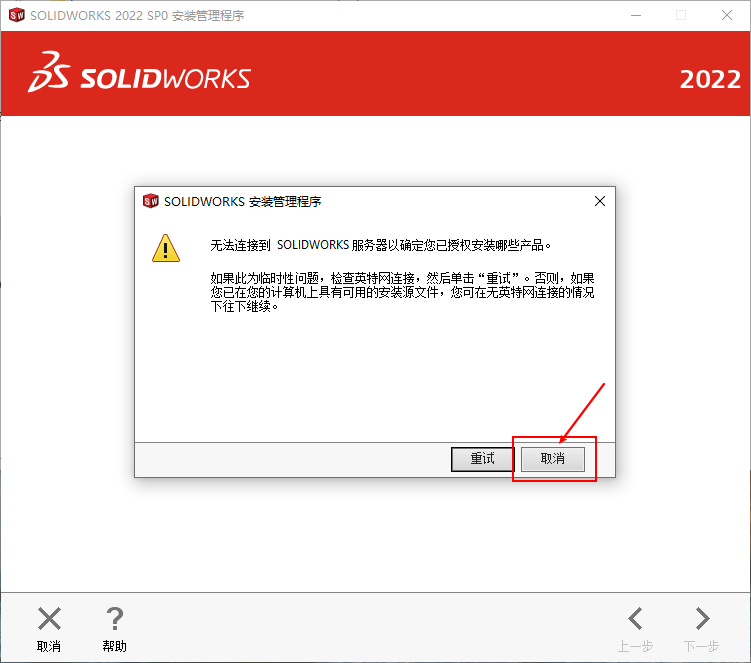This screenshot has width=751, height=663.
Task: Click the first warning line 无法连接到 SOLIDWORKS 服务器
Action: pos(381,245)
